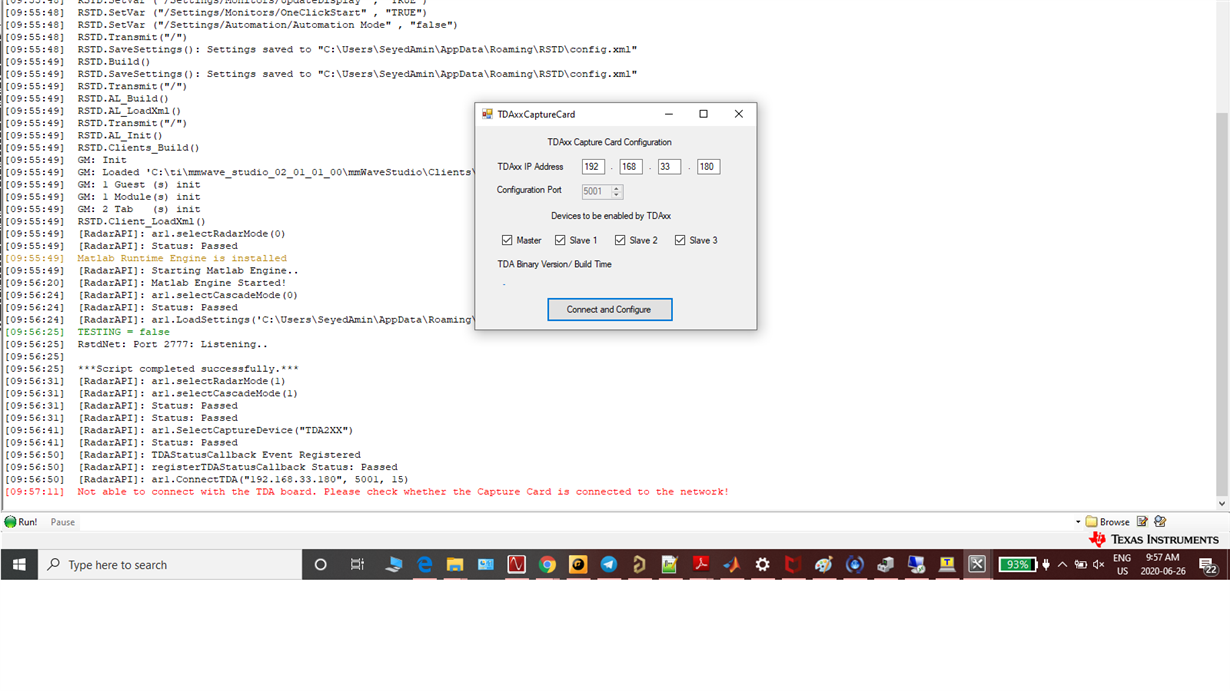The image size is (1230, 691).
Task: Click the magnifier-and-pencil script icon beside Browse
Action: 1160,522
